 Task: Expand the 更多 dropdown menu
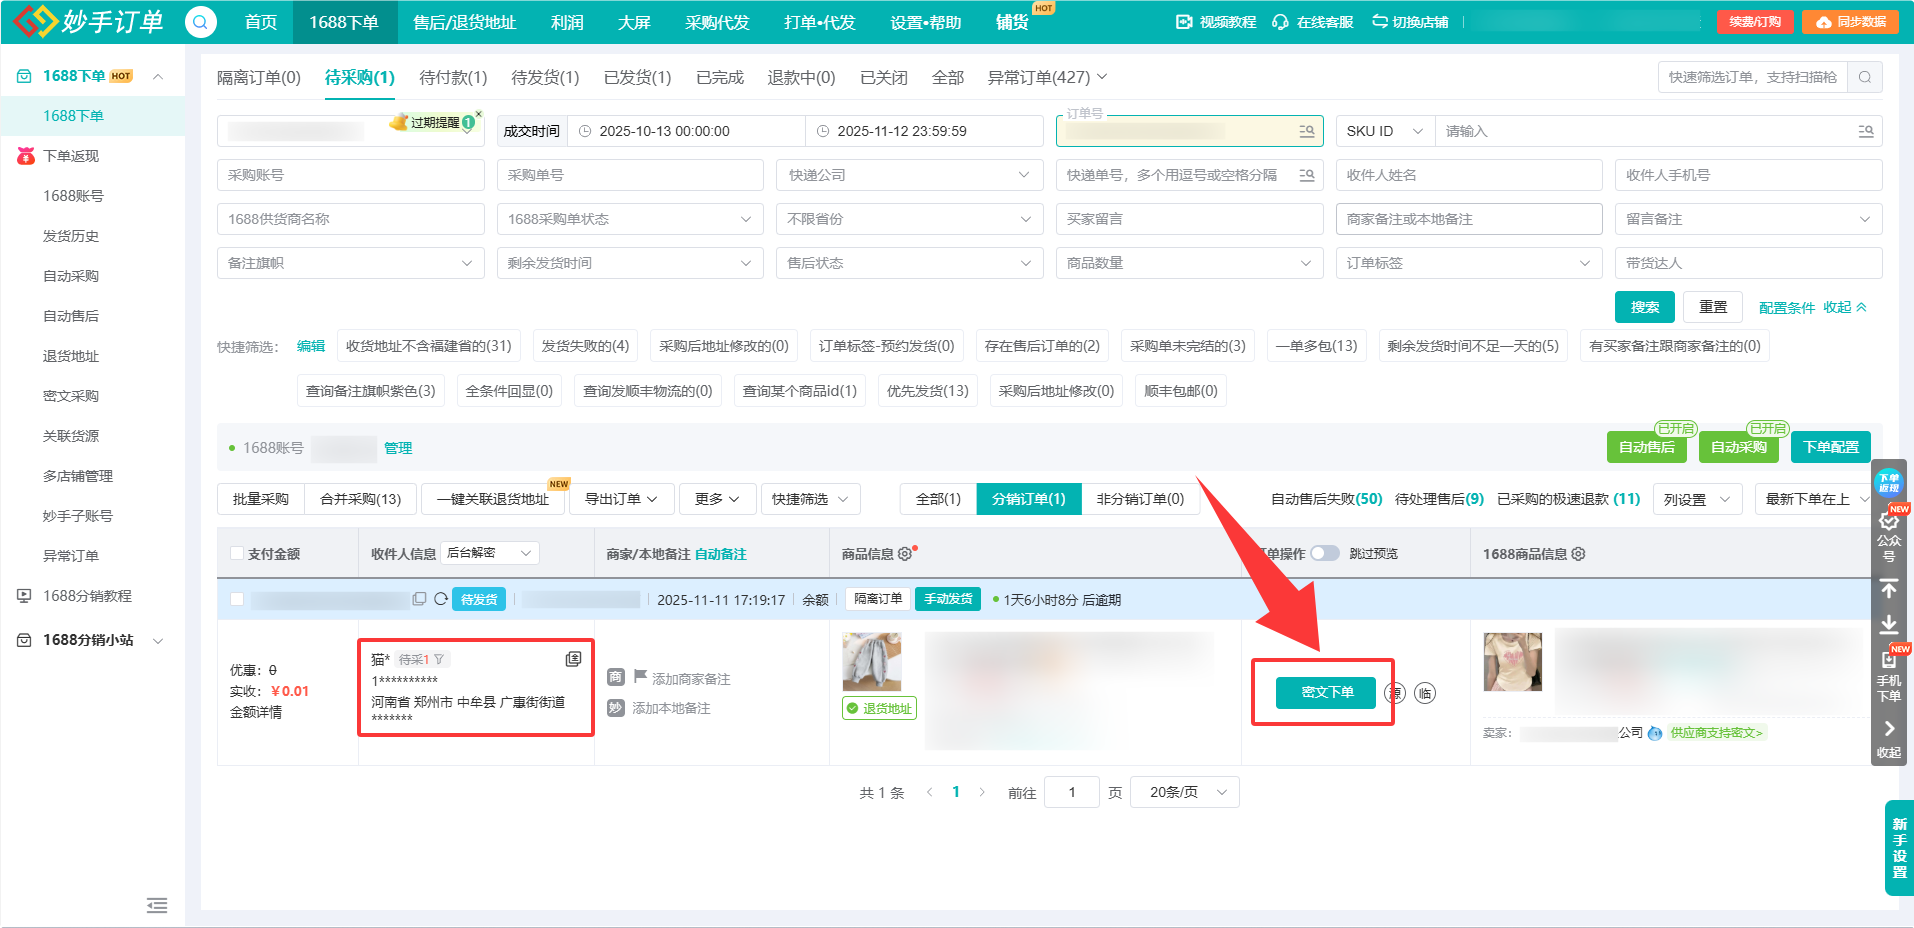[x=717, y=498]
